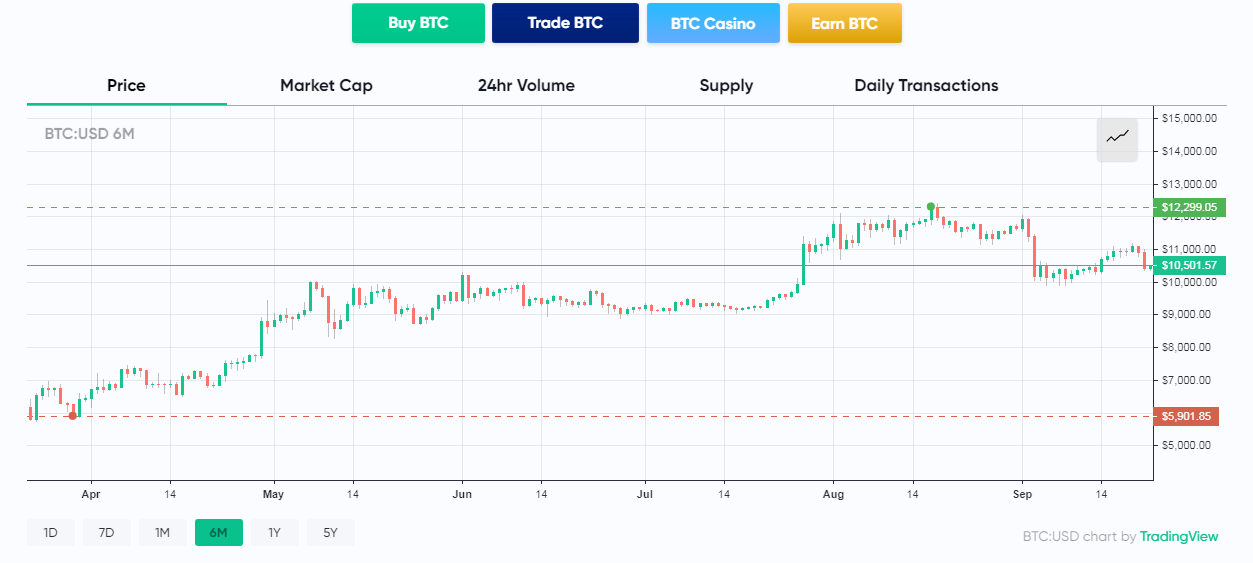Click the $7,000.00 axis label
The height and width of the screenshot is (563, 1253).
(1189, 380)
